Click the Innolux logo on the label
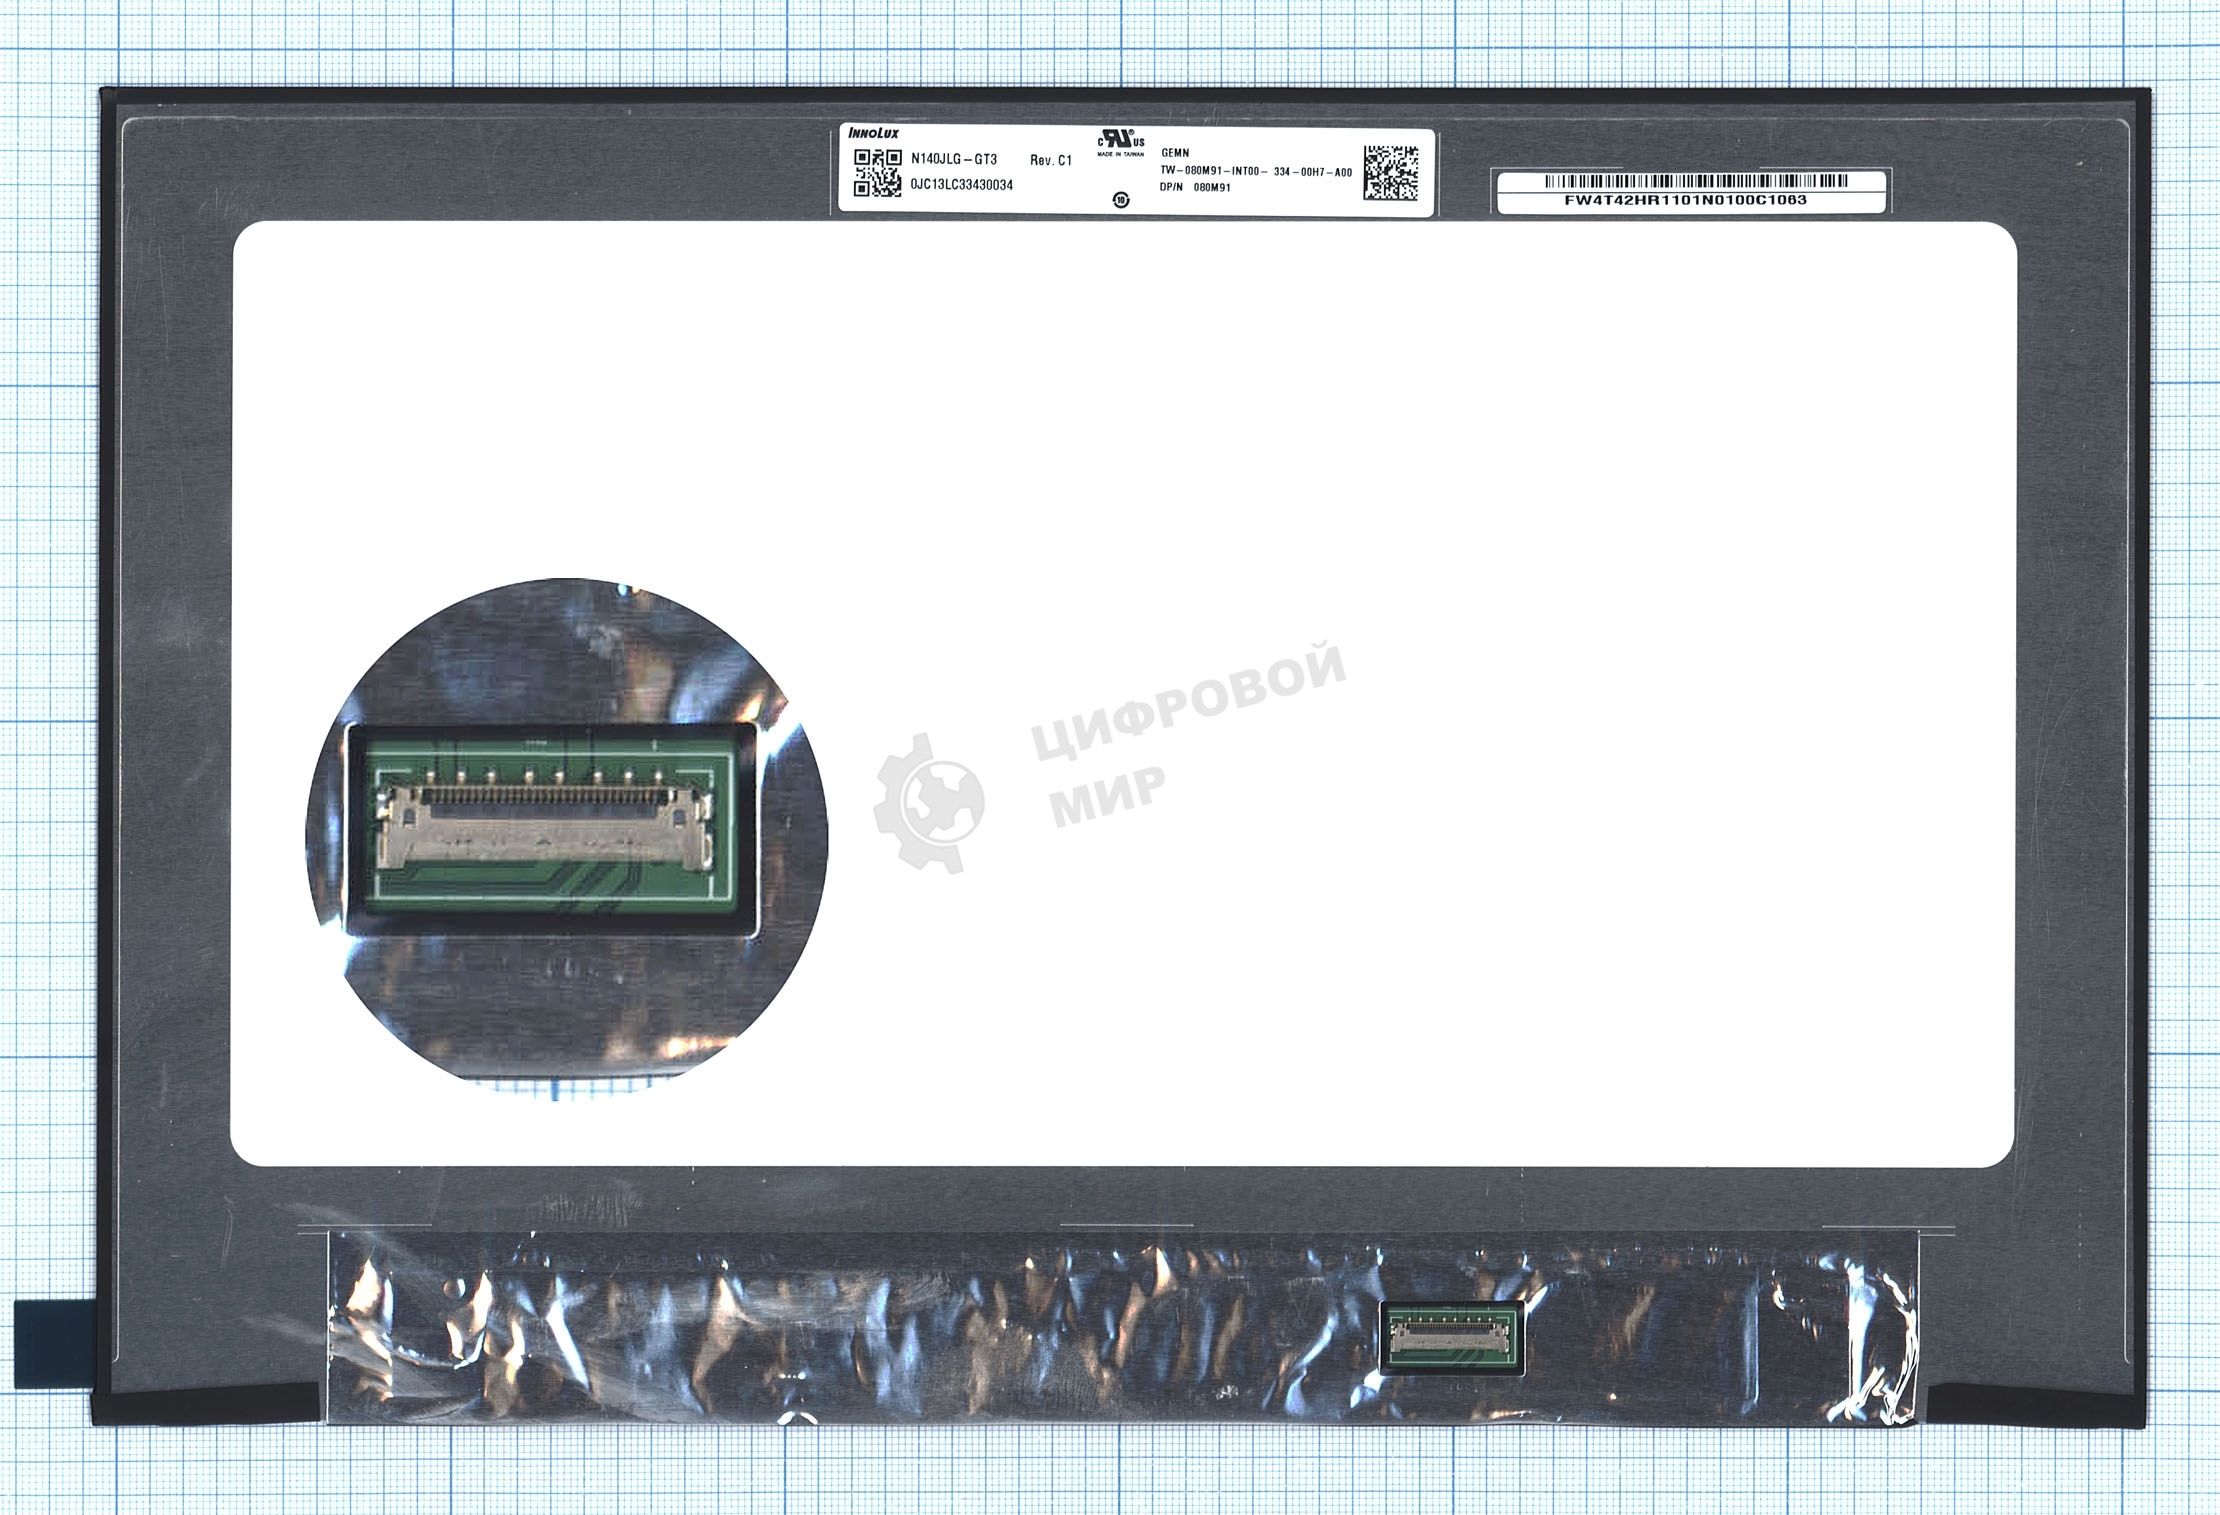The width and height of the screenshot is (2220, 1515). click(873, 132)
